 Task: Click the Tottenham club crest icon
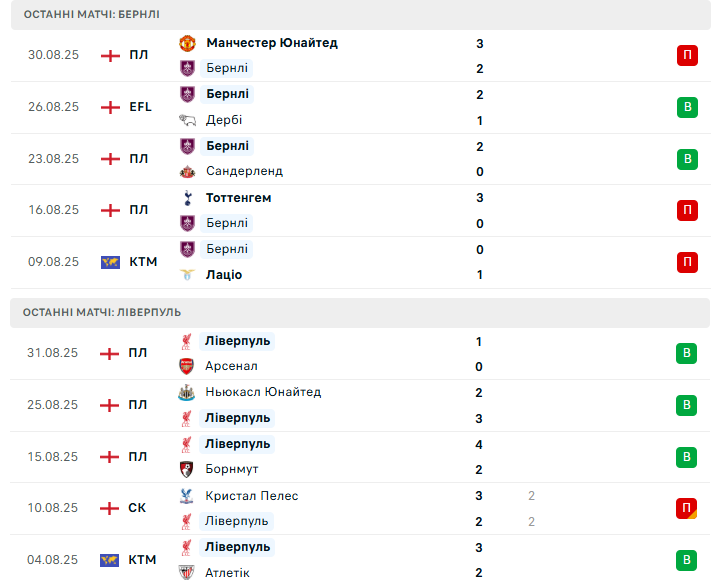tap(187, 198)
